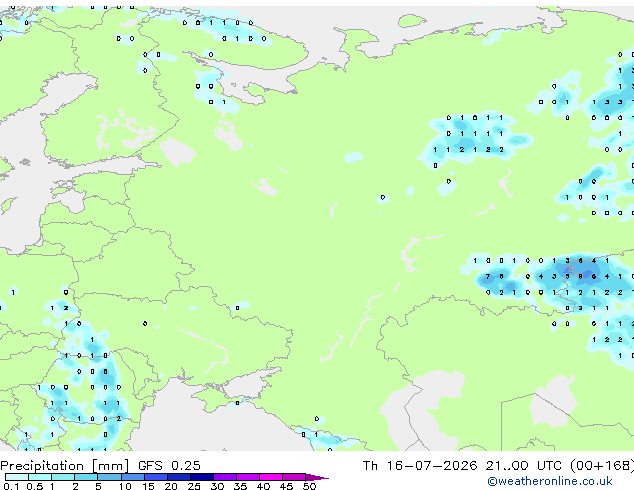The width and height of the screenshot is (634, 490).
Task: Pick the 10–15 mm legend color box
Action: [x=133, y=477]
